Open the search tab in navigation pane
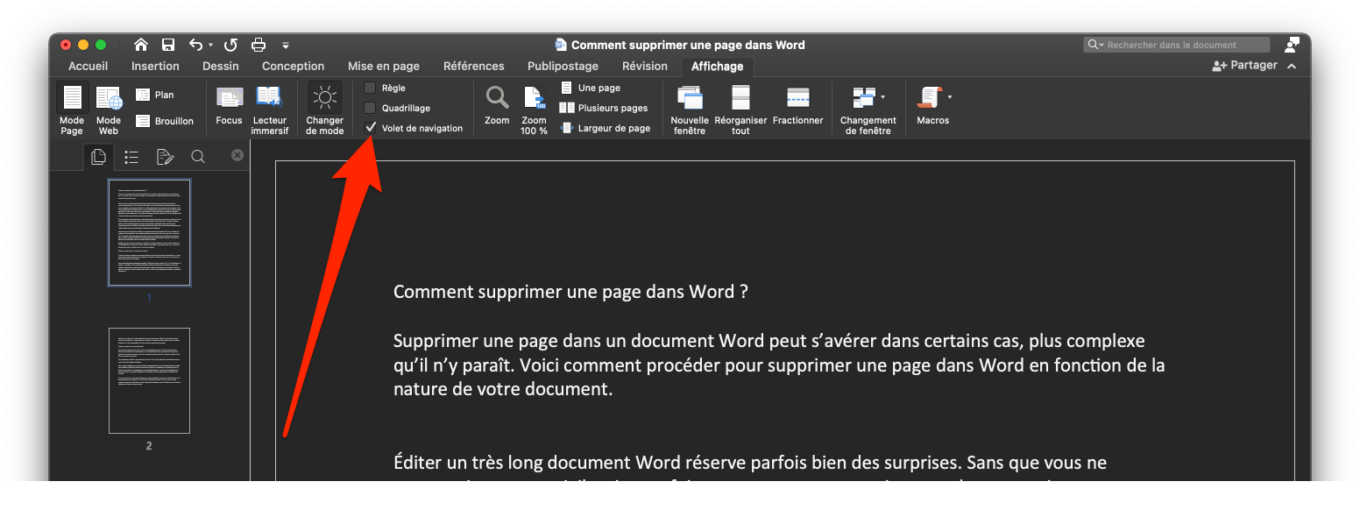Viewport: 1360px width, 517px height. click(198, 156)
